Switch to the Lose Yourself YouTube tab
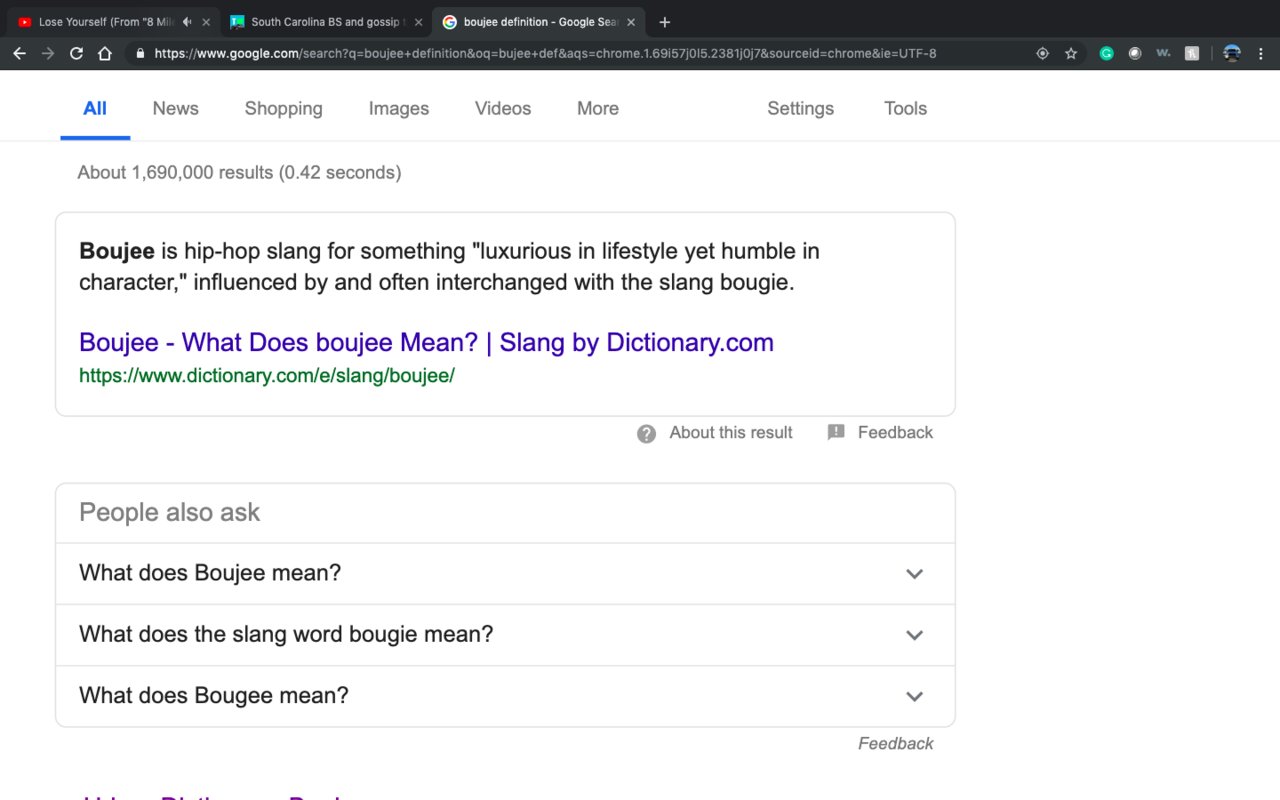Screen dimensions: 1280x800 [x=112, y=22]
